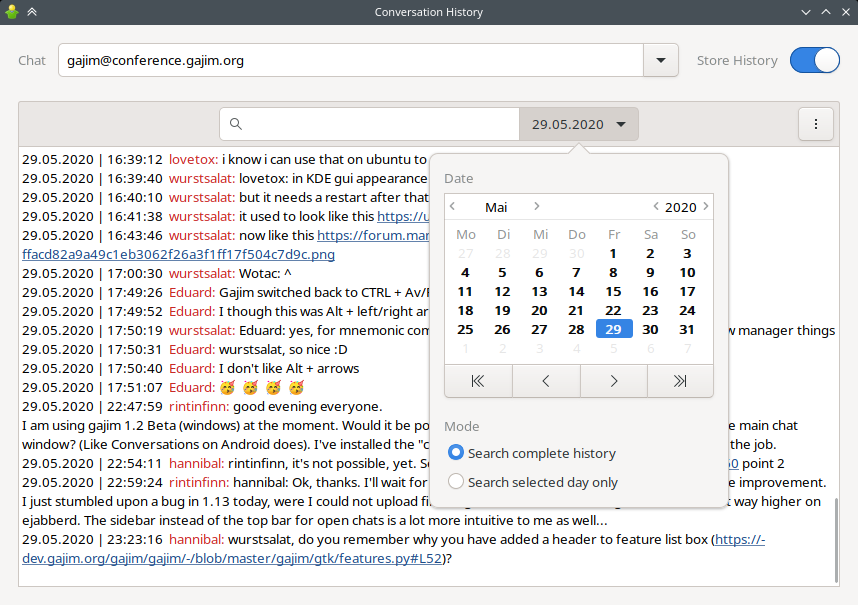Select day 31 in the calendar
This screenshot has height=605, width=858.
point(687,329)
